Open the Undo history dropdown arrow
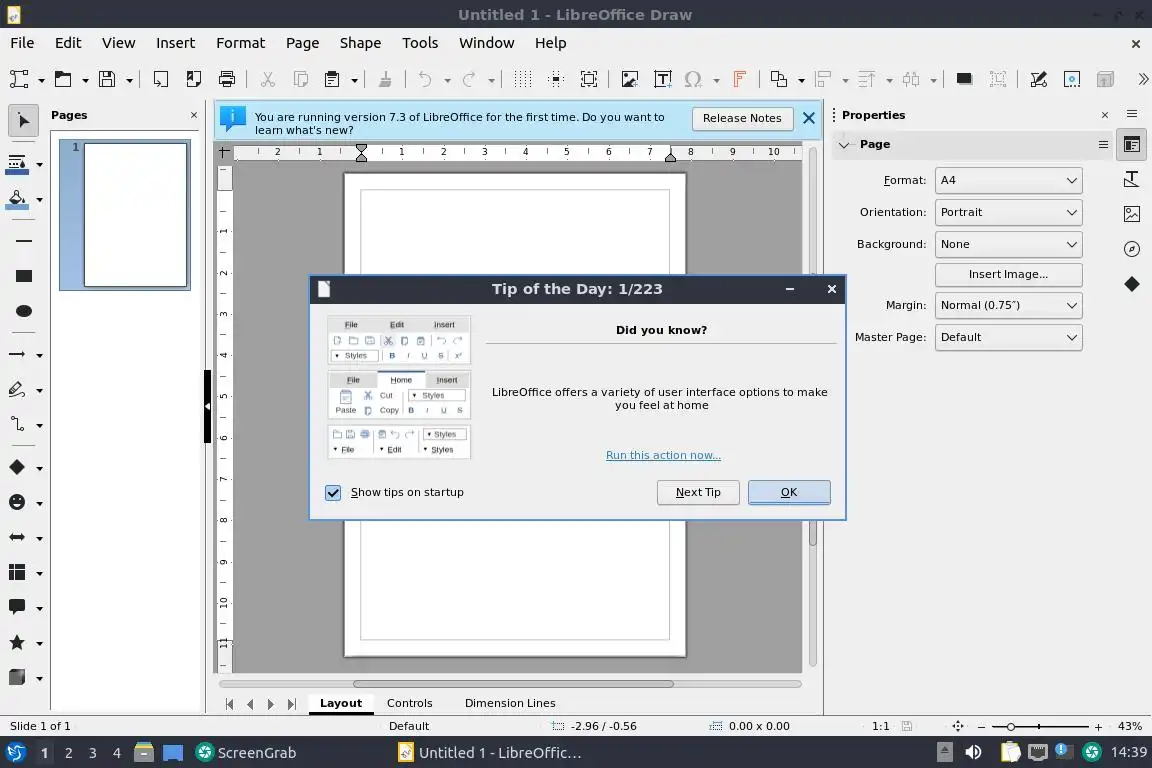 click(x=447, y=79)
